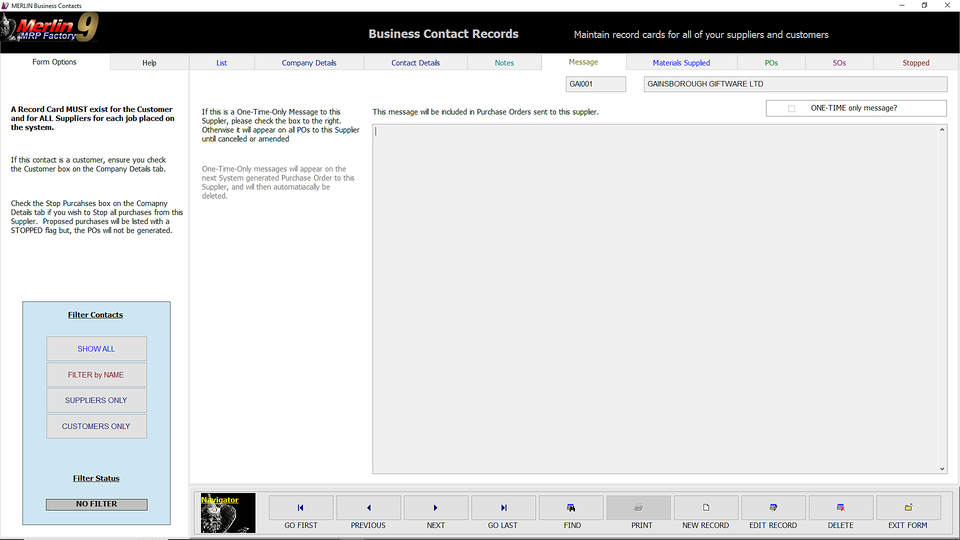
Task: Check the ONE-TIME only message box
Action: pyautogui.click(x=792, y=108)
